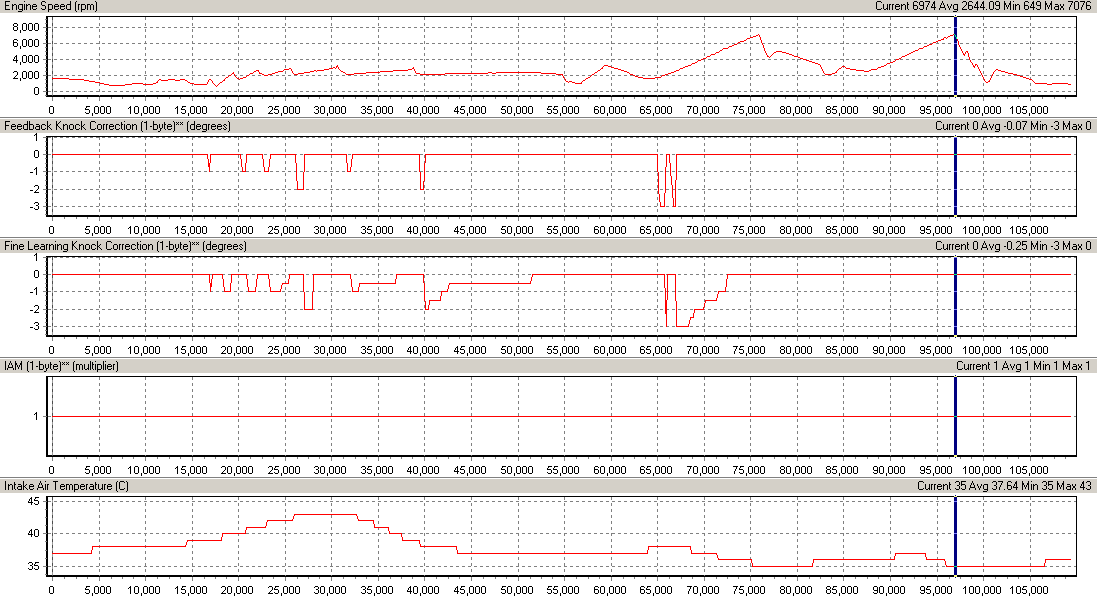
Task: Click the blue cursor in Fine Learning Knock graph
Action: pos(956,300)
